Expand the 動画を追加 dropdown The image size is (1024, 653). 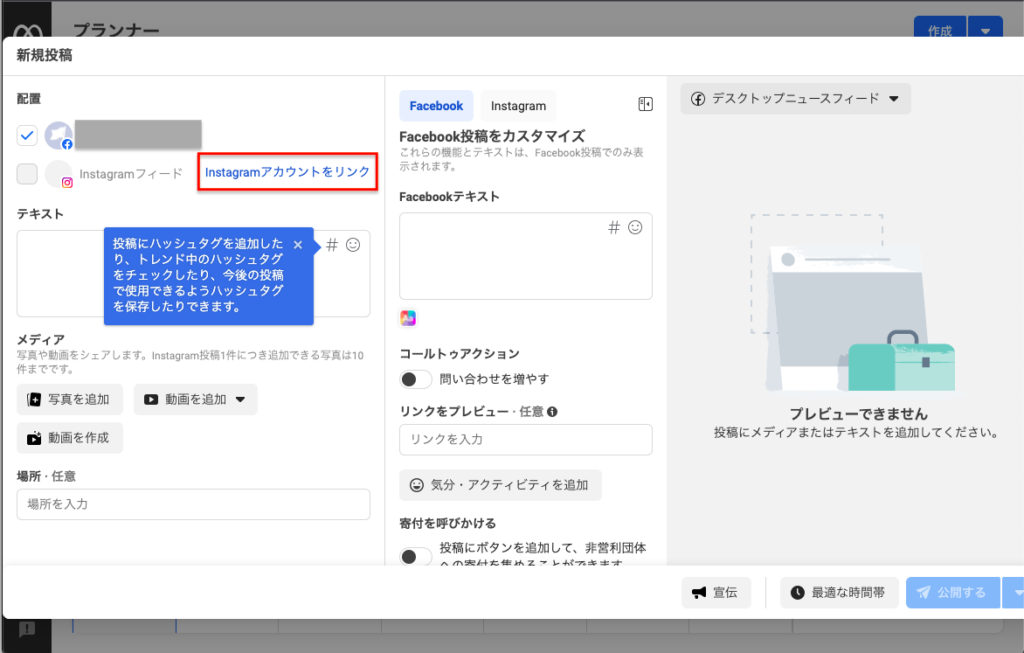240,400
